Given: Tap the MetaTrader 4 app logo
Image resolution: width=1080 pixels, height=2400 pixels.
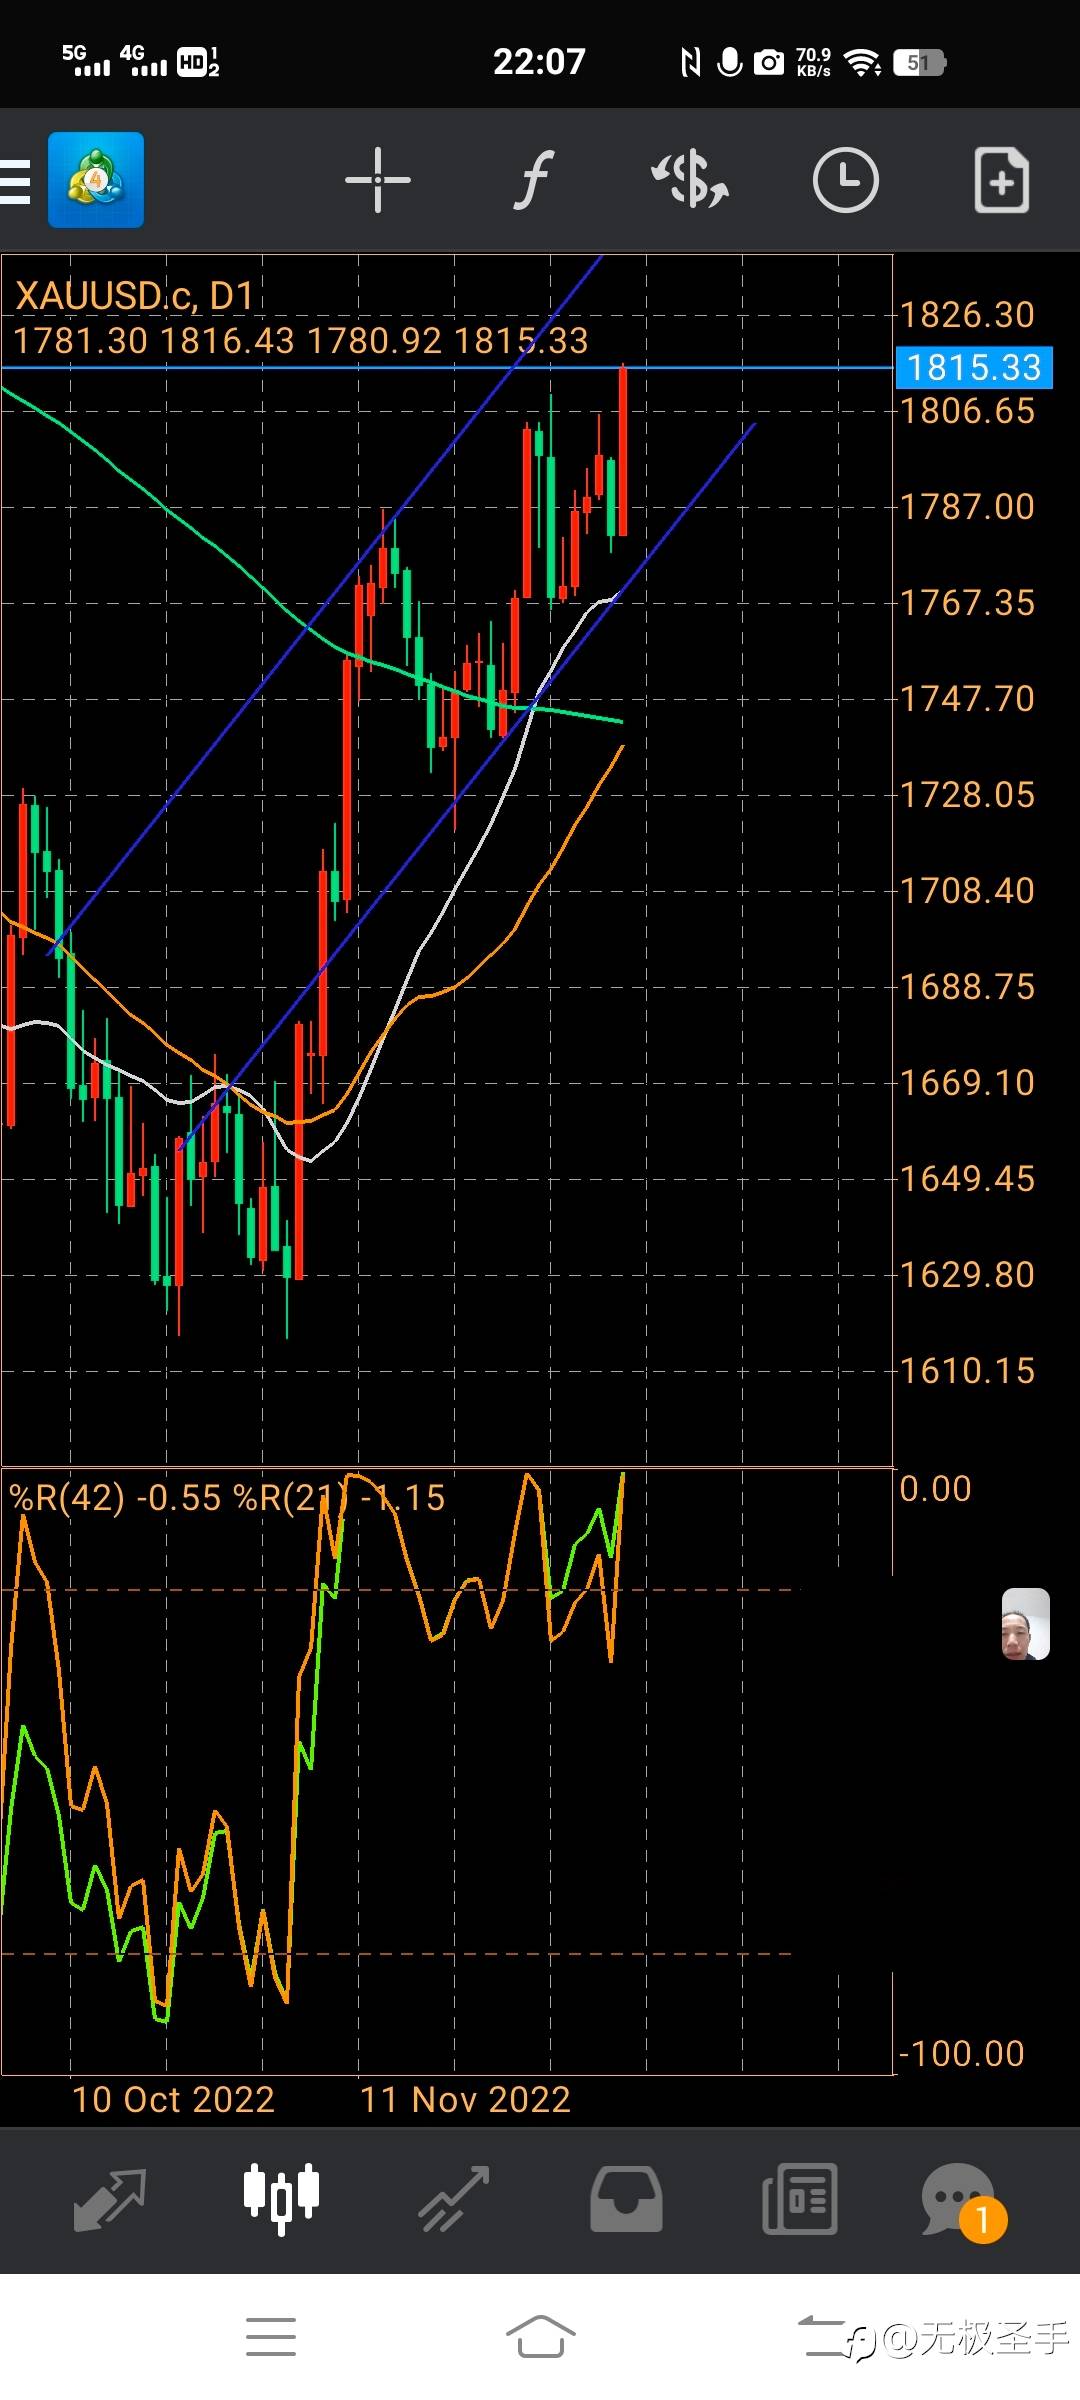Looking at the screenshot, I should coord(96,180).
